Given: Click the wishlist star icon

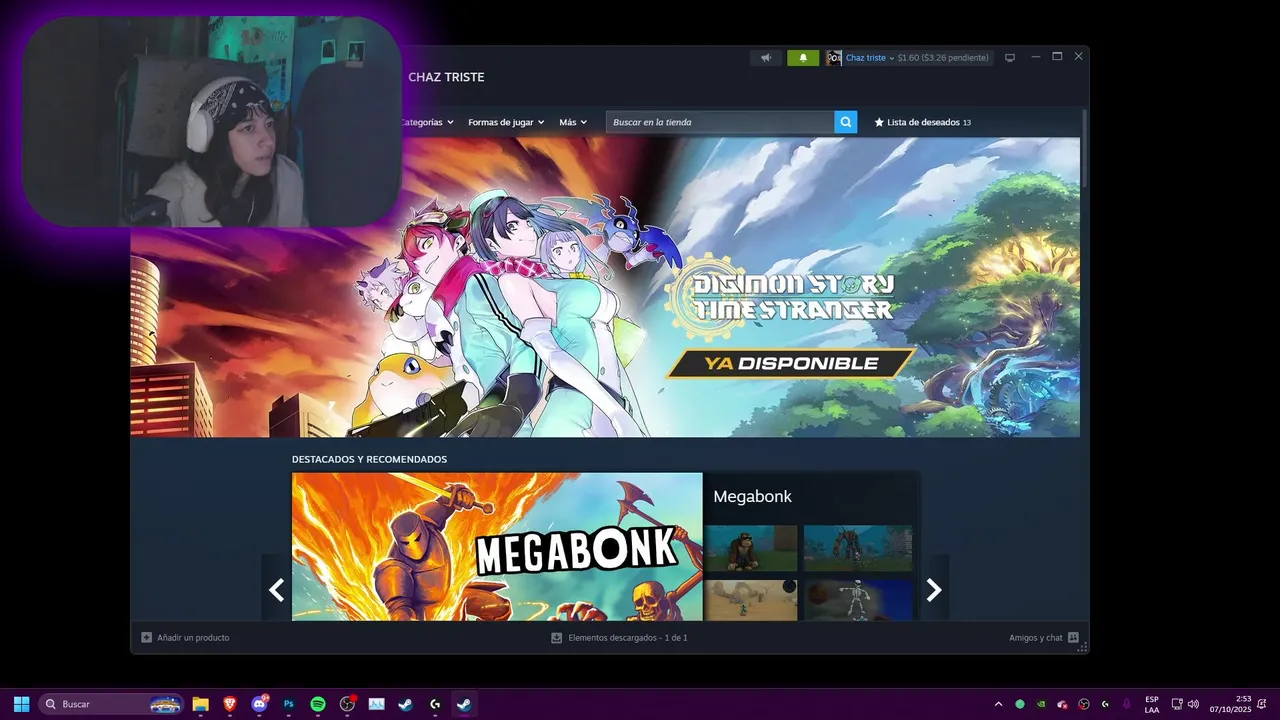Looking at the screenshot, I should (x=879, y=122).
